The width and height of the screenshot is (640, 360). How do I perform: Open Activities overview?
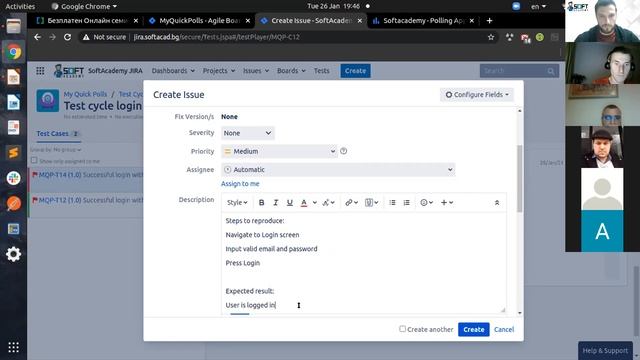coord(20,6)
